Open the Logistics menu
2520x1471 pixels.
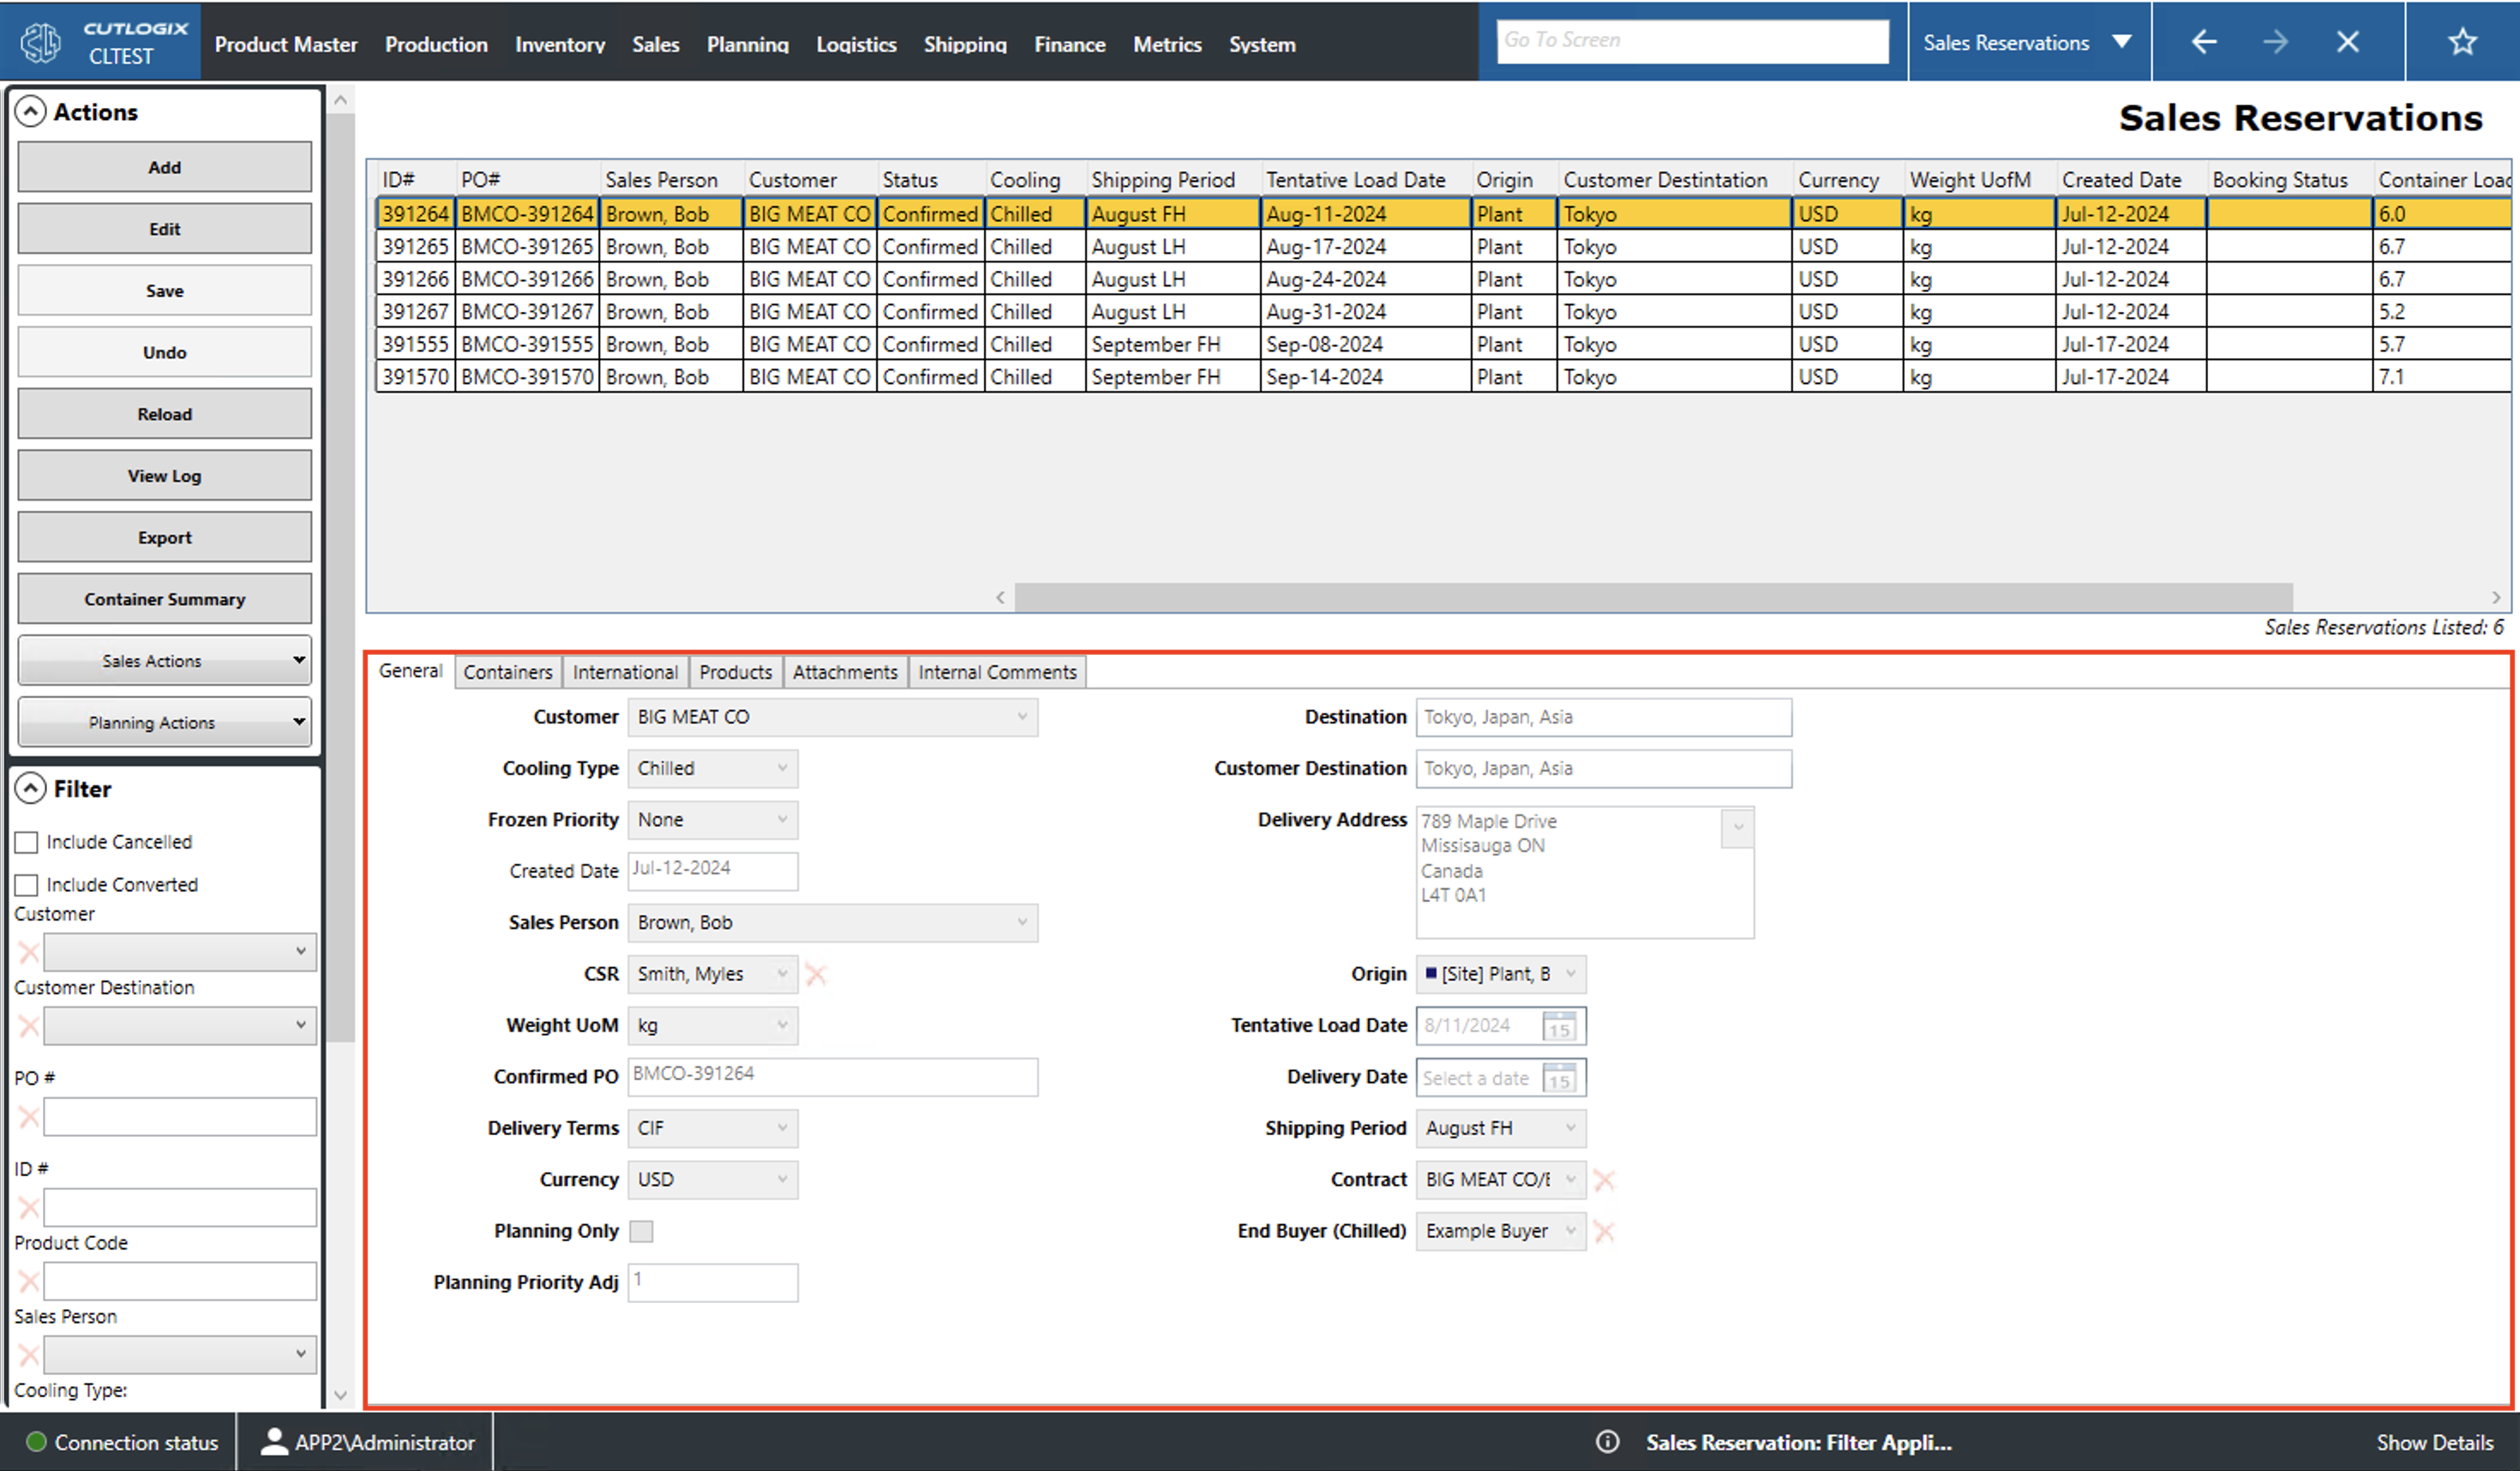[x=855, y=44]
